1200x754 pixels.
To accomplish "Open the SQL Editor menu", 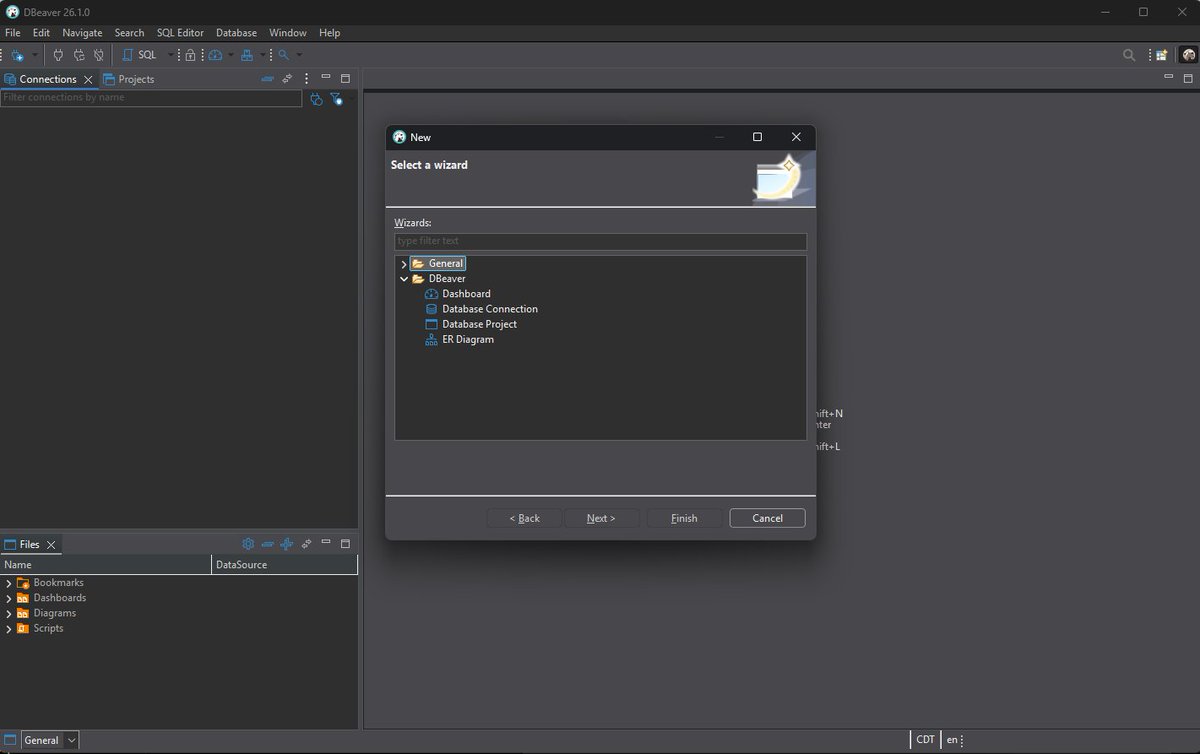I will [180, 33].
